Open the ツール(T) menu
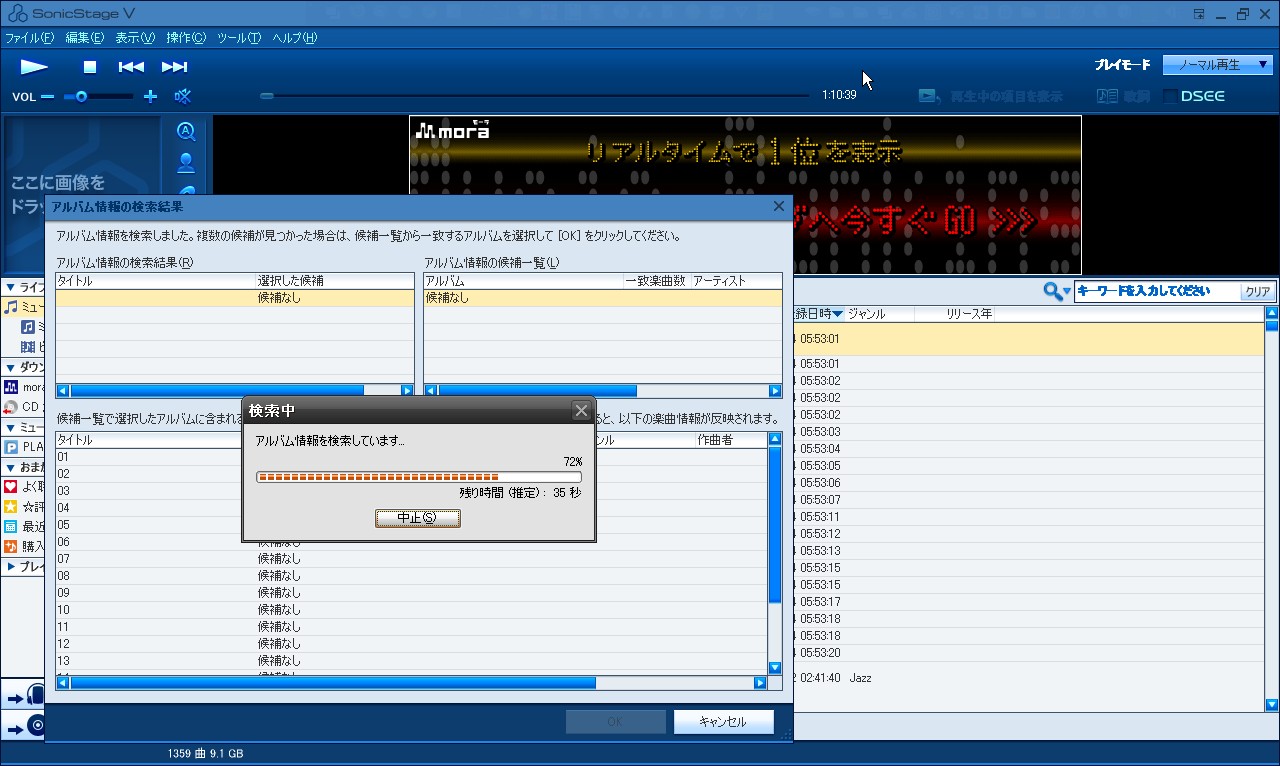 [239, 38]
